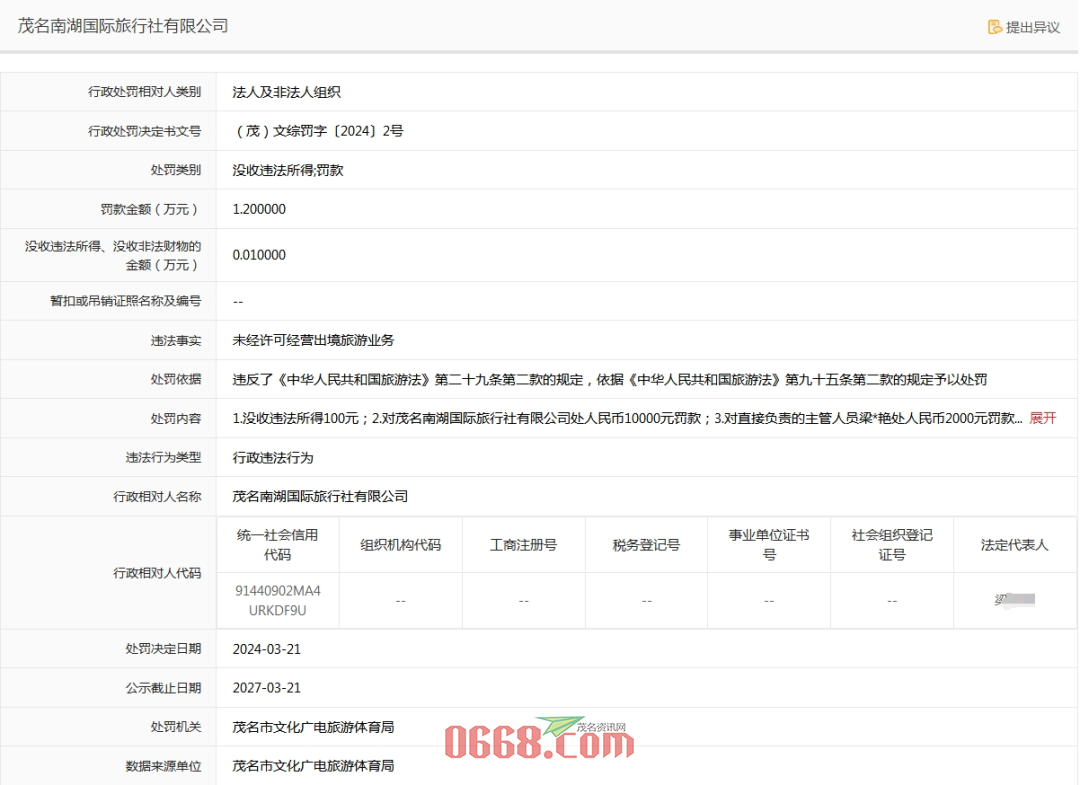Click the penalty decision date 2024-03-21
The width and height of the screenshot is (1080, 785).
[x=266, y=649]
